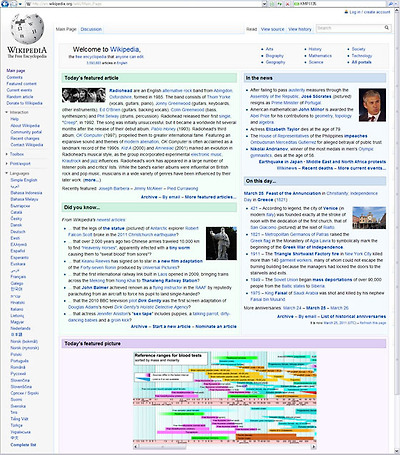Open the Thanaleng Railway Station link
Viewport: 400px width, 455px height.
tap(169, 281)
